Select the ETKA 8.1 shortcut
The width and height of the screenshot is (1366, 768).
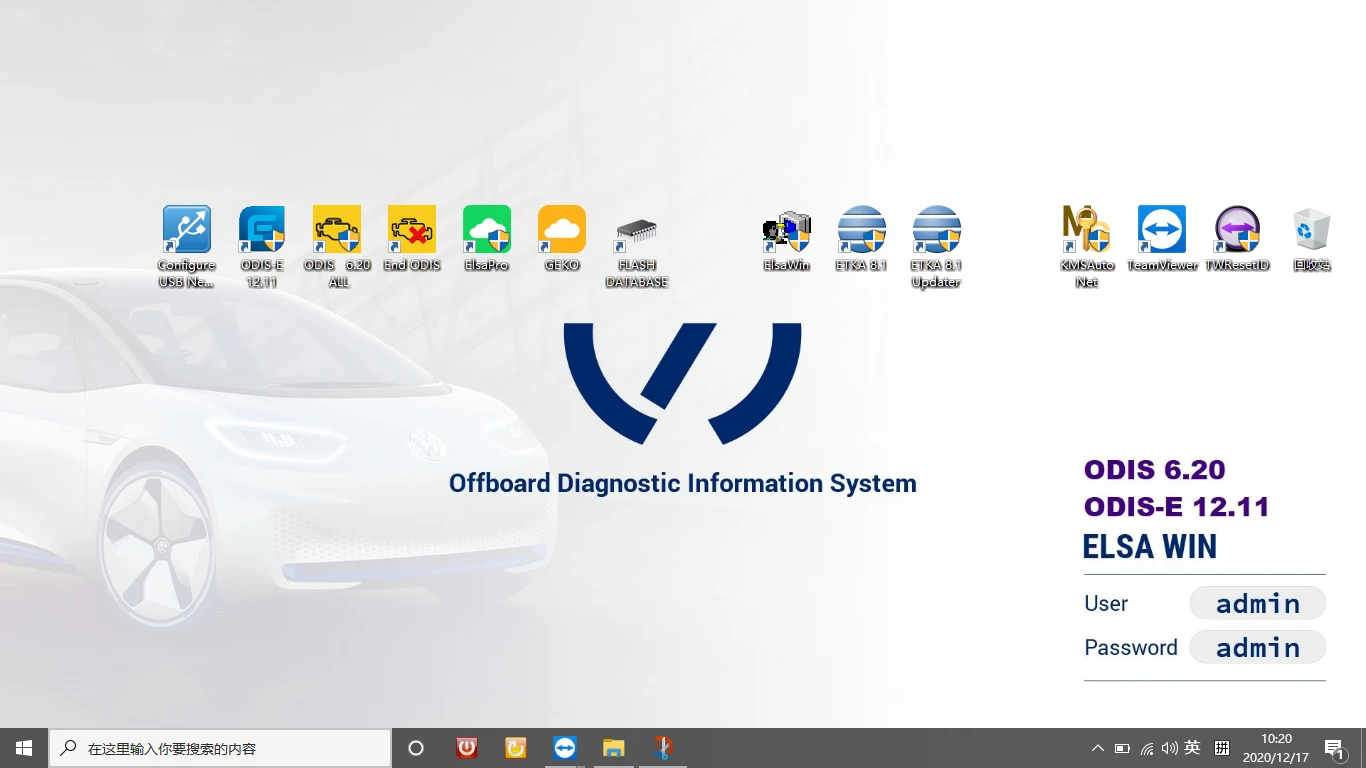tap(862, 238)
